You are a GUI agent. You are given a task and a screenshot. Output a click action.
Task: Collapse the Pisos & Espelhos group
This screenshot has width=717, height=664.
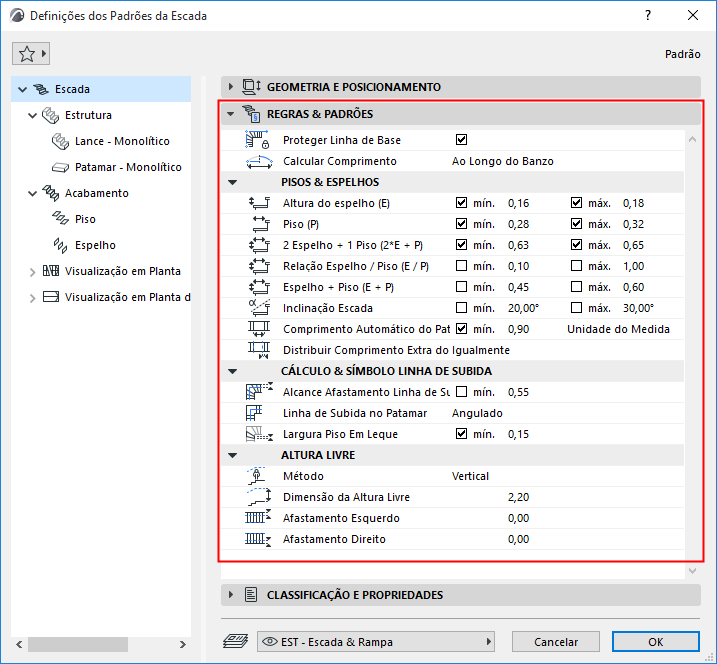(232, 182)
